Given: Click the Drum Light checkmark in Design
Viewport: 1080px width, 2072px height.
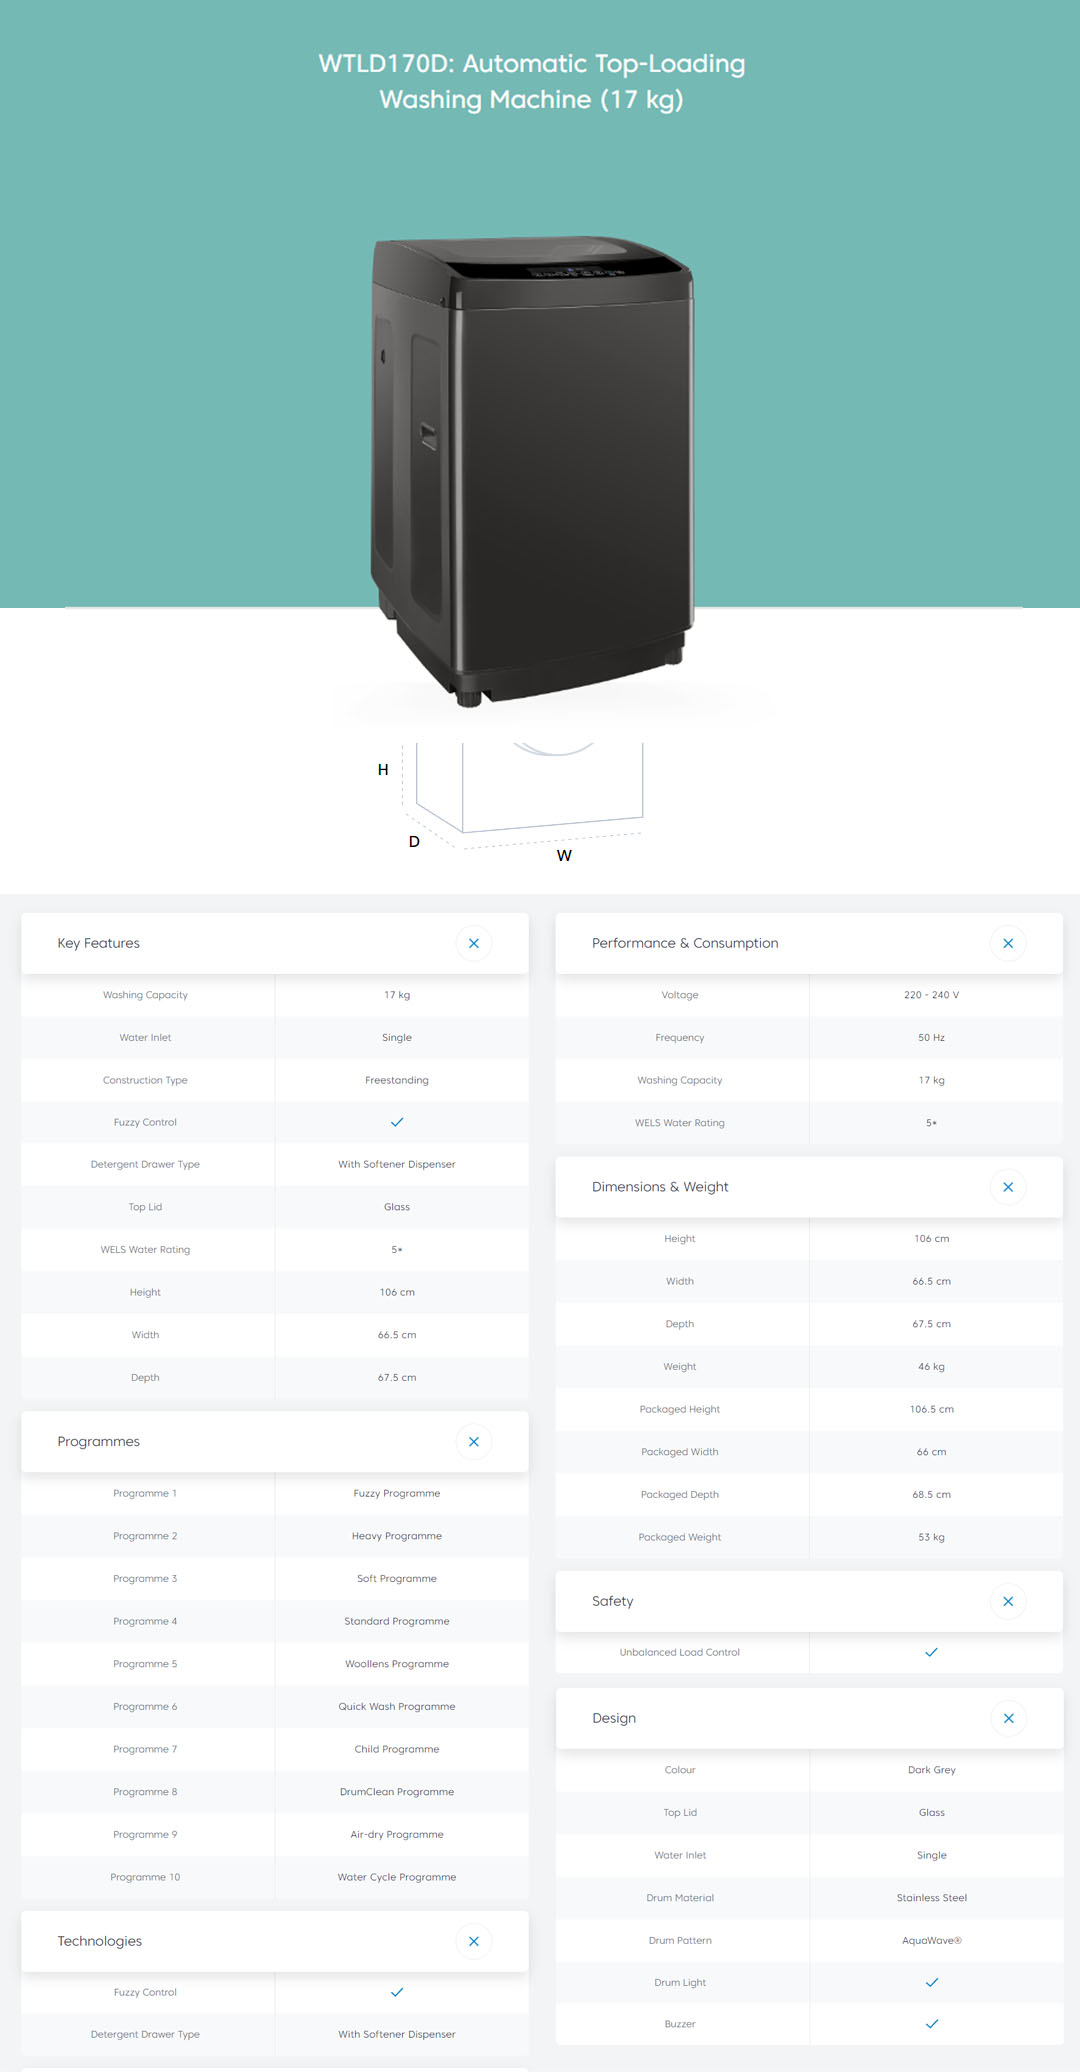Looking at the screenshot, I should (931, 1982).
